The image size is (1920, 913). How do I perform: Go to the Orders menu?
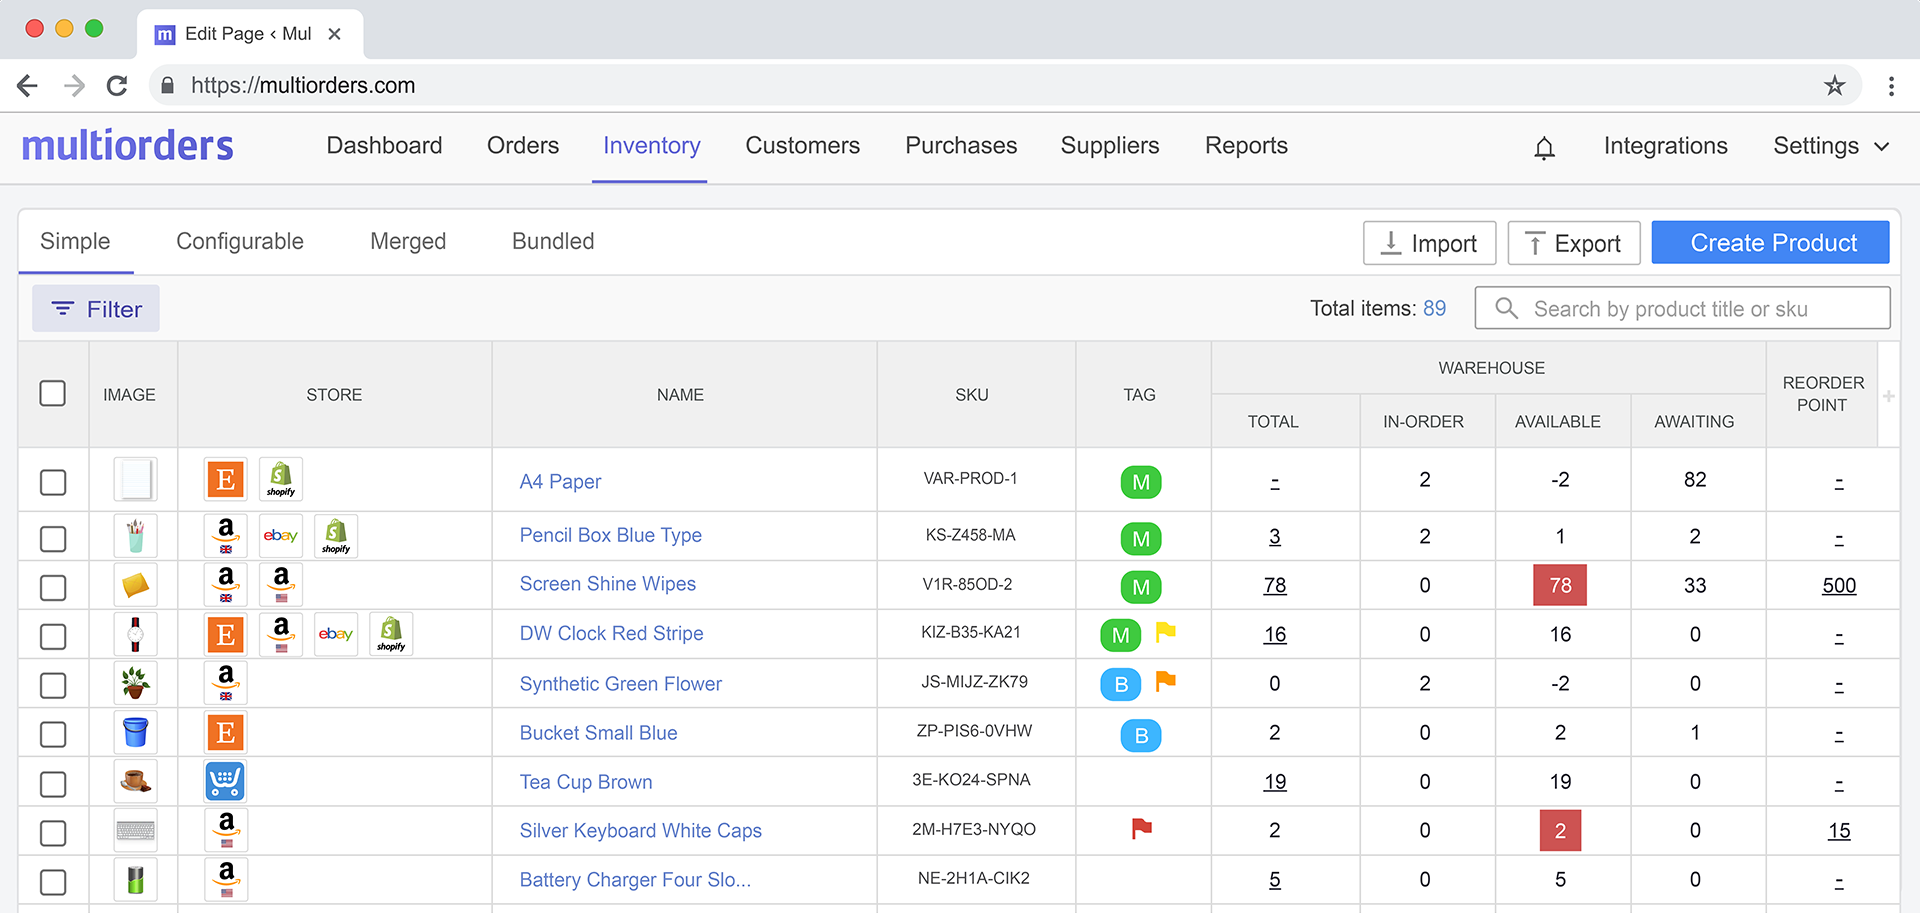(522, 146)
